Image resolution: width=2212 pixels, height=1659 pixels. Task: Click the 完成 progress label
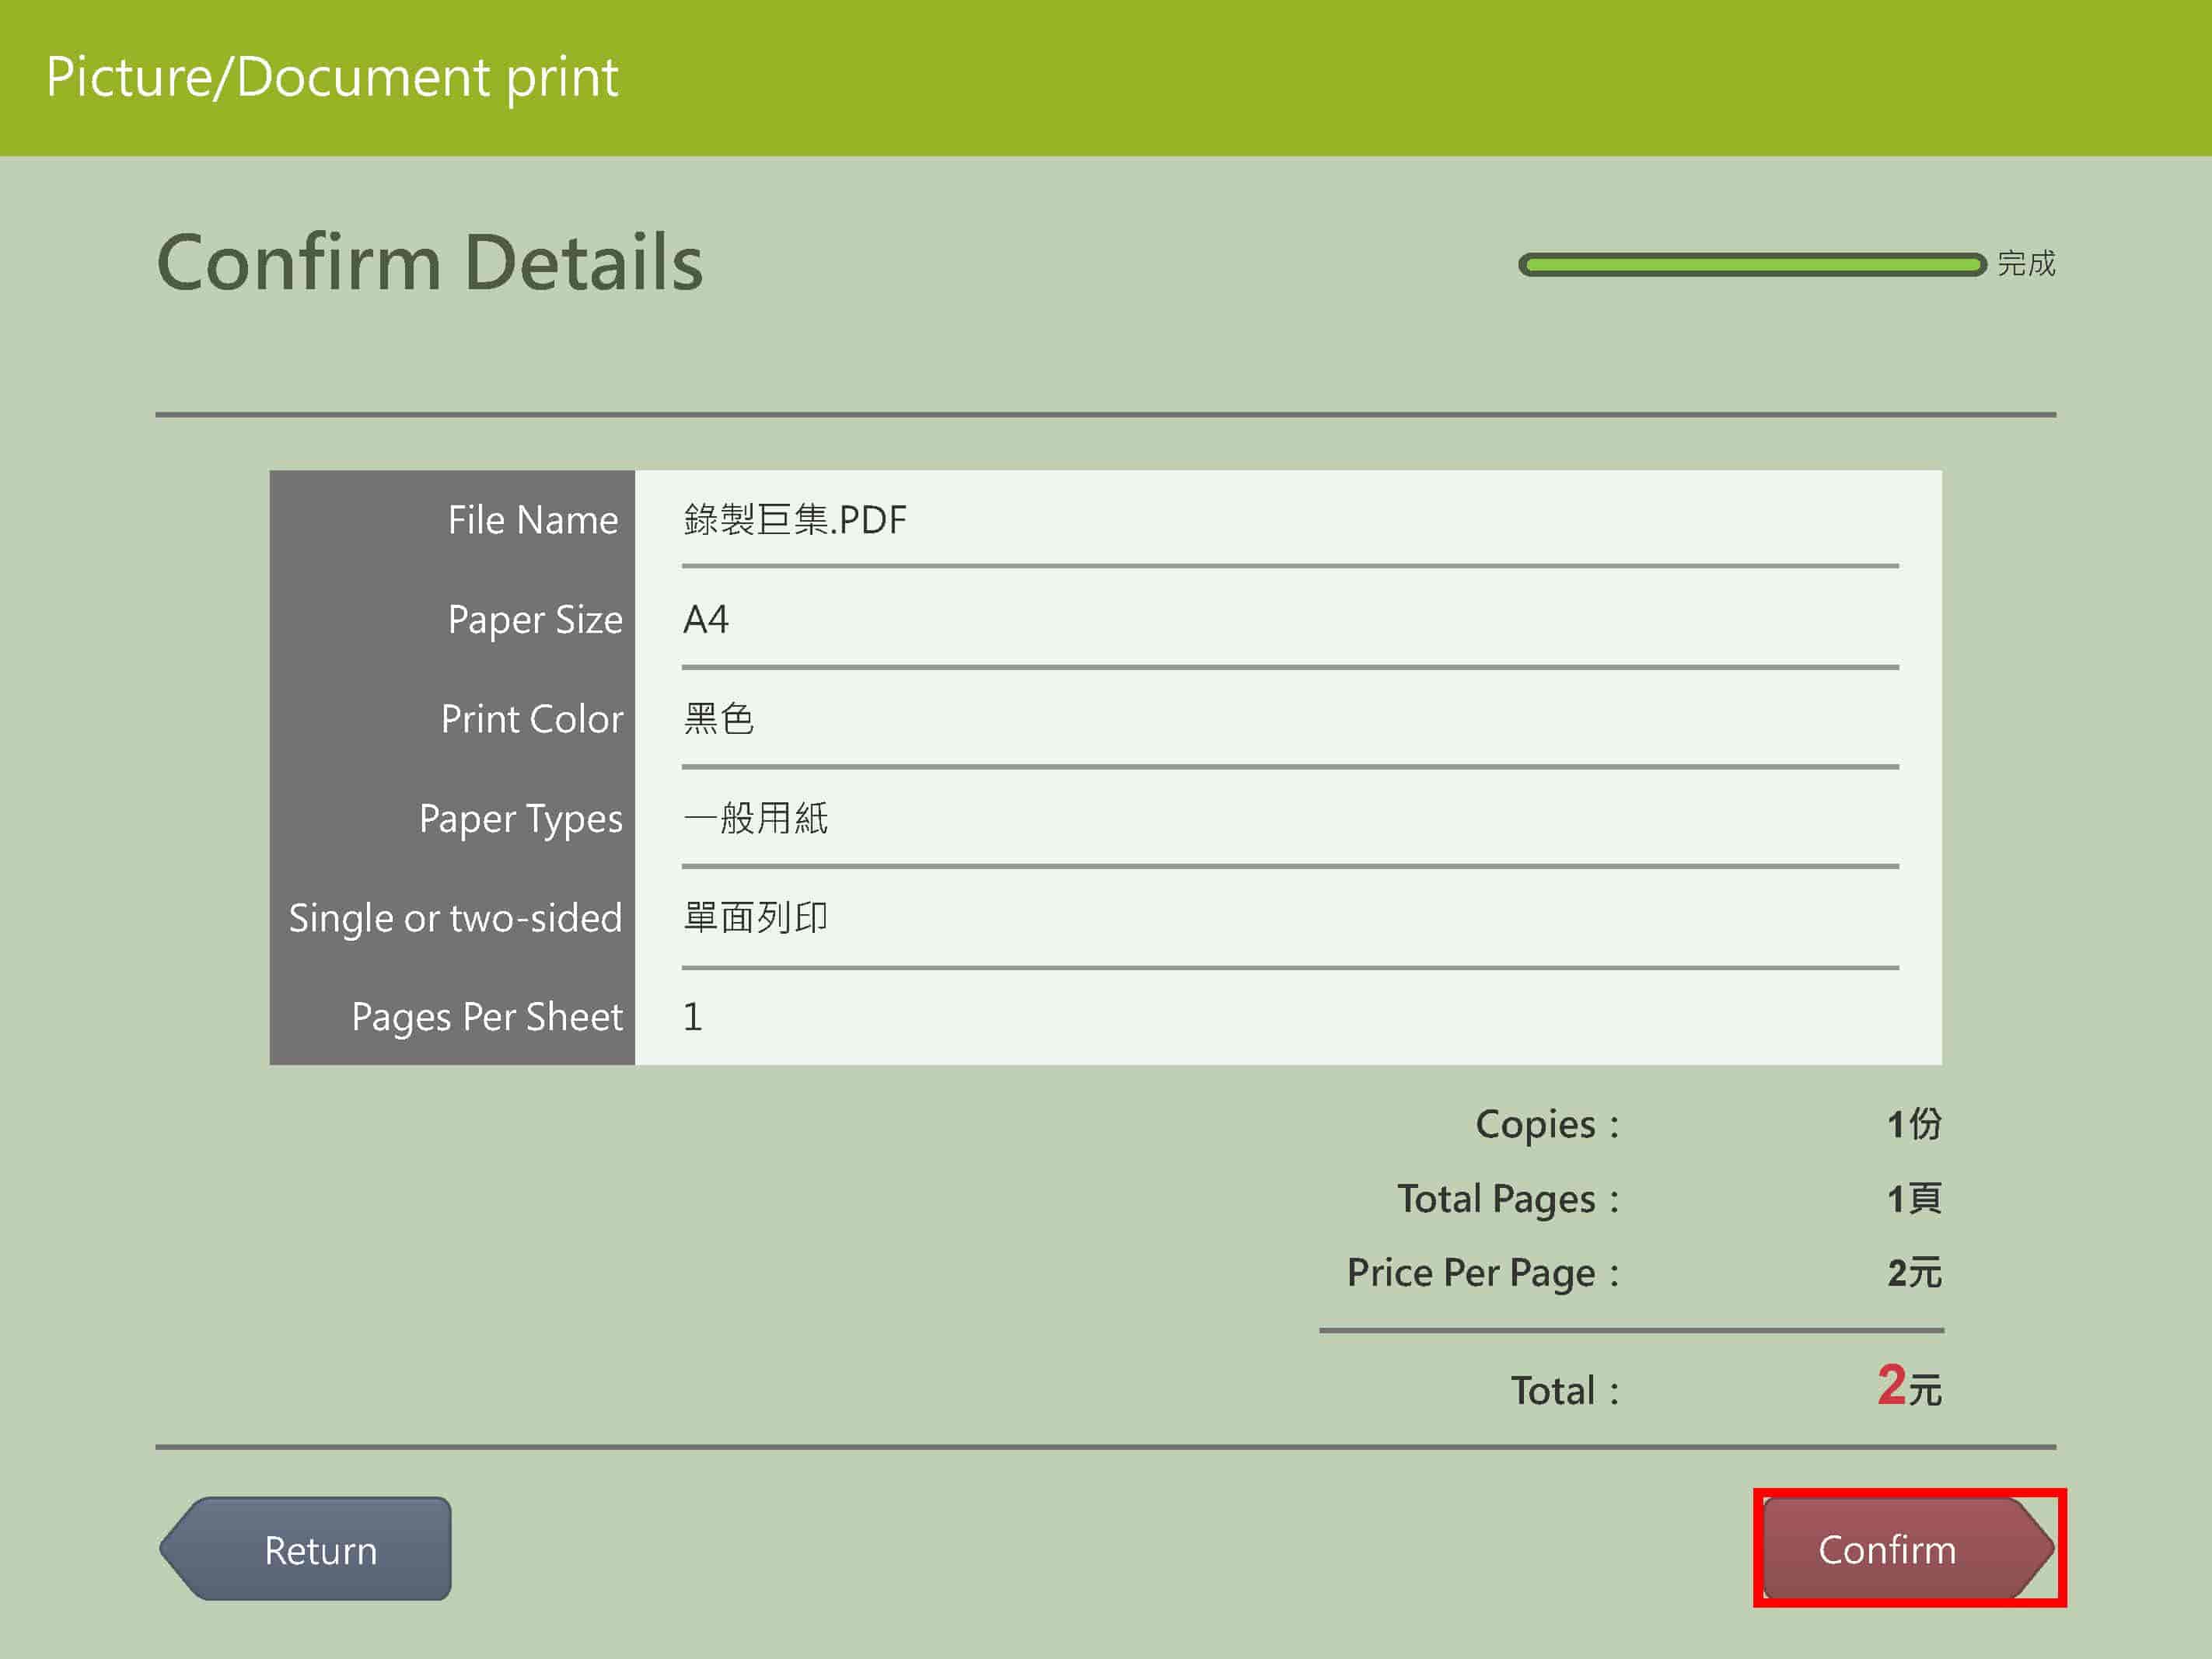(x=2026, y=263)
